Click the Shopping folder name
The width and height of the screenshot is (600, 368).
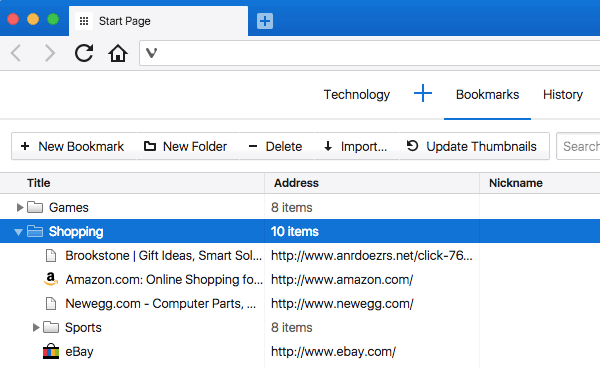(76, 231)
